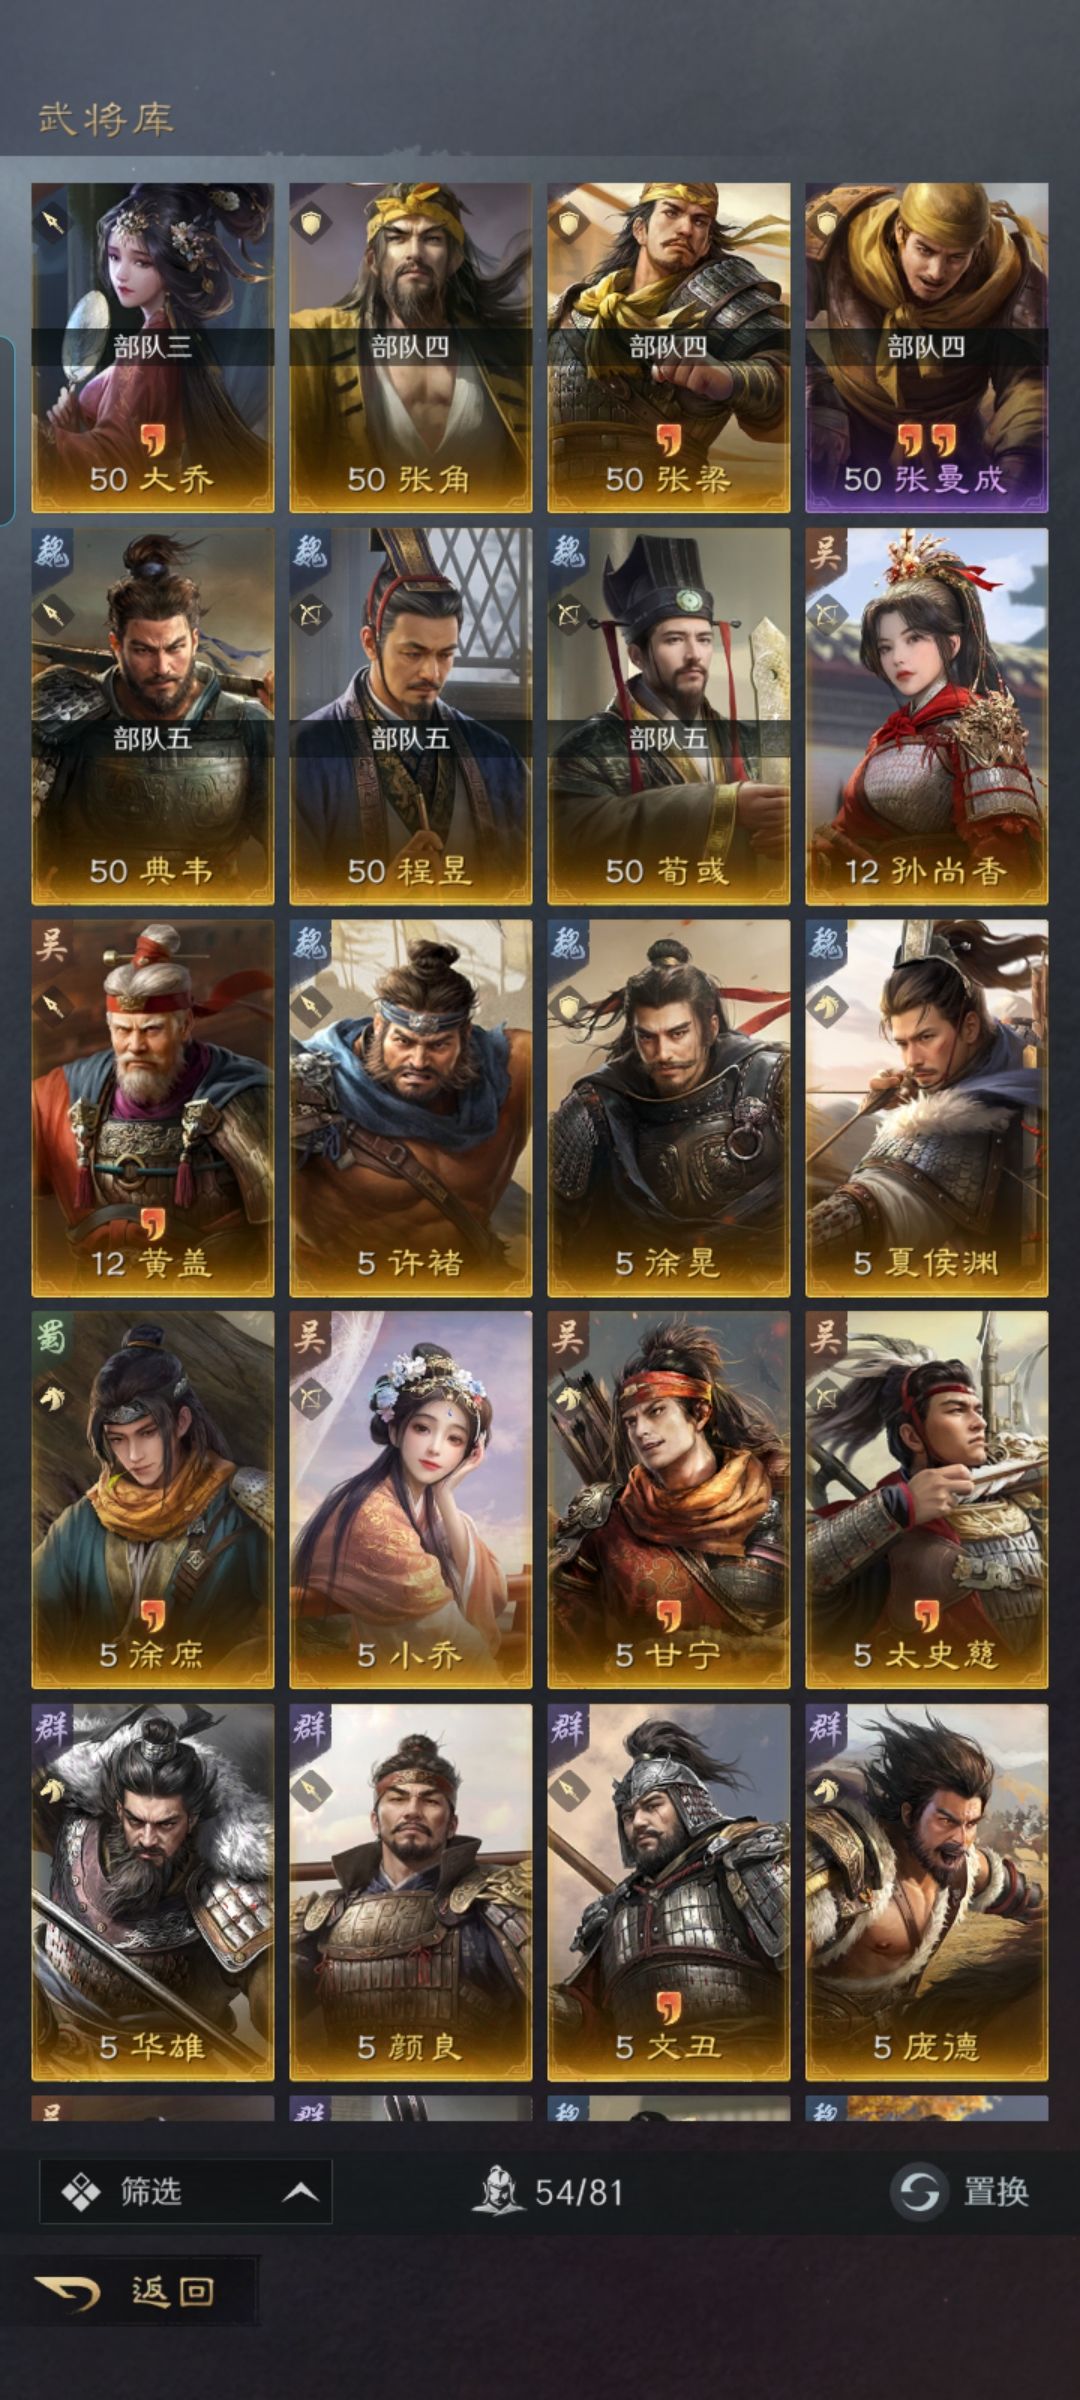Open the 大乔 general card
Viewport: 1080px width, 2400px height.
[x=152, y=347]
